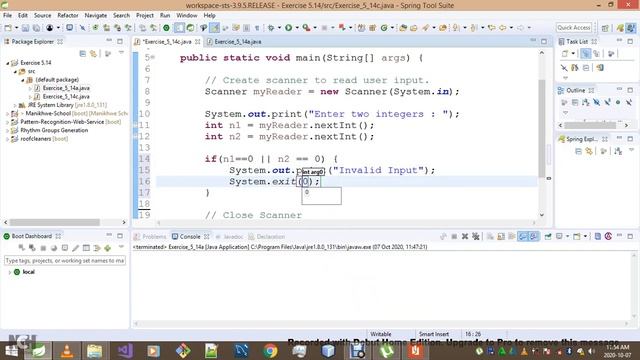Image resolution: width=640 pixels, height=360 pixels.
Task: Collapse the Exercise 5.14 project node
Action: [x=7, y=63]
